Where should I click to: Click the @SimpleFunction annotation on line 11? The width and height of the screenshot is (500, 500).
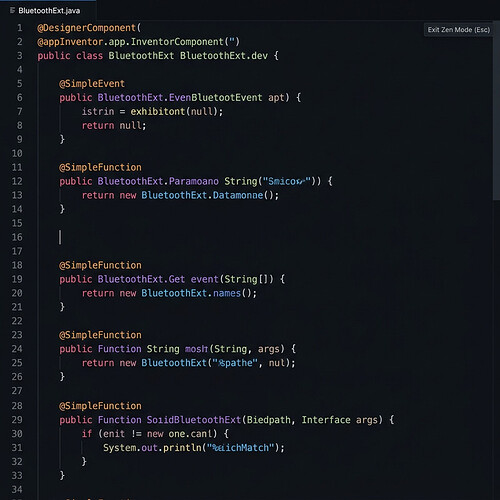coord(100,167)
